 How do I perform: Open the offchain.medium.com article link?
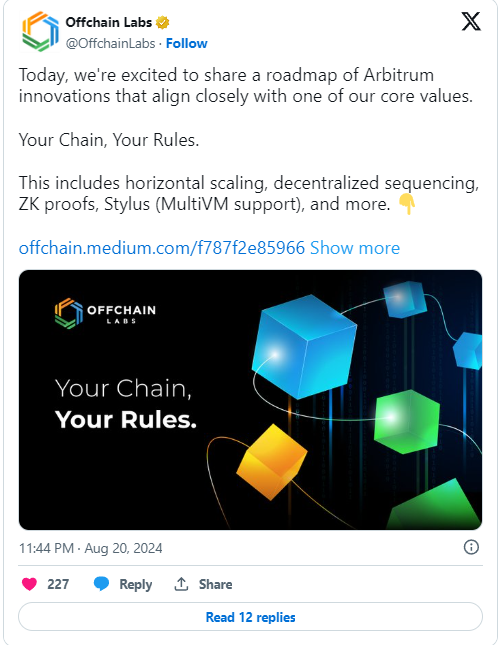click(162, 248)
